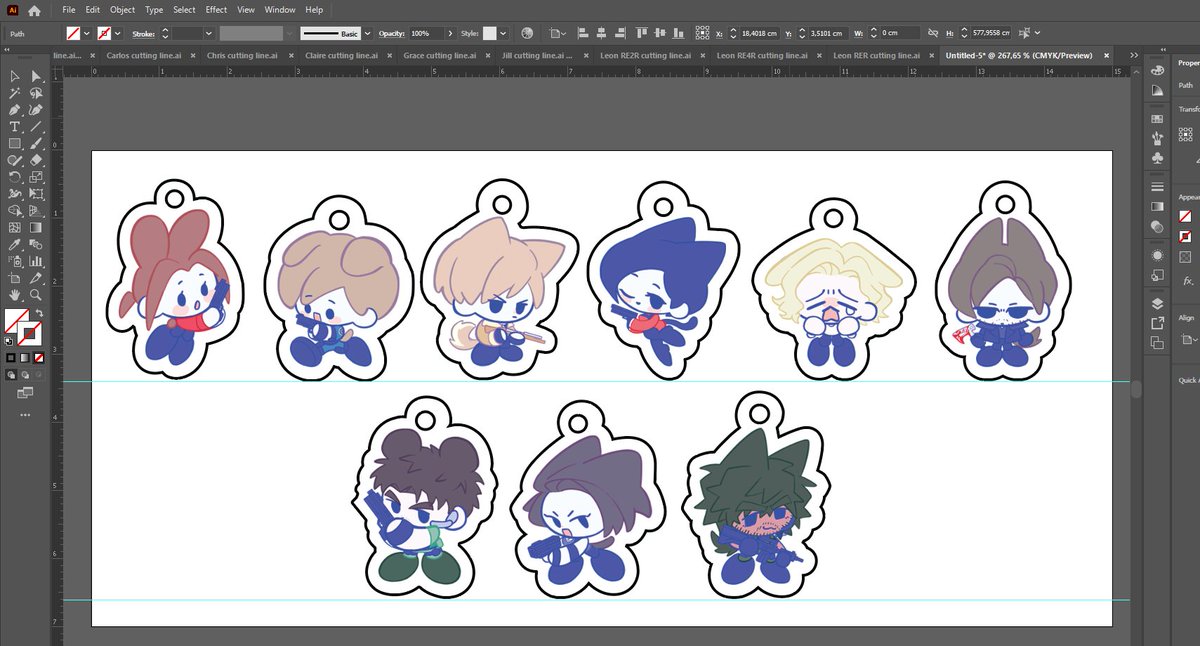Select the Magic Wand tool
The image size is (1200, 646).
[x=15, y=93]
